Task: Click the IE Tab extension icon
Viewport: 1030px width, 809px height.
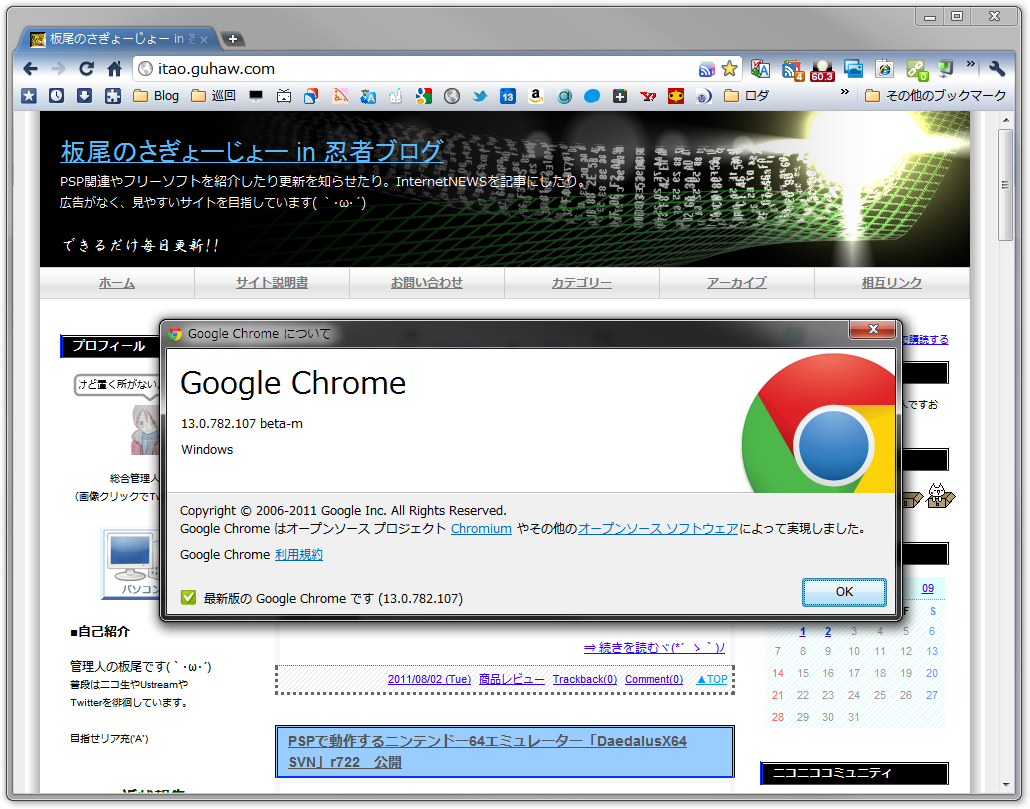Action: point(885,68)
